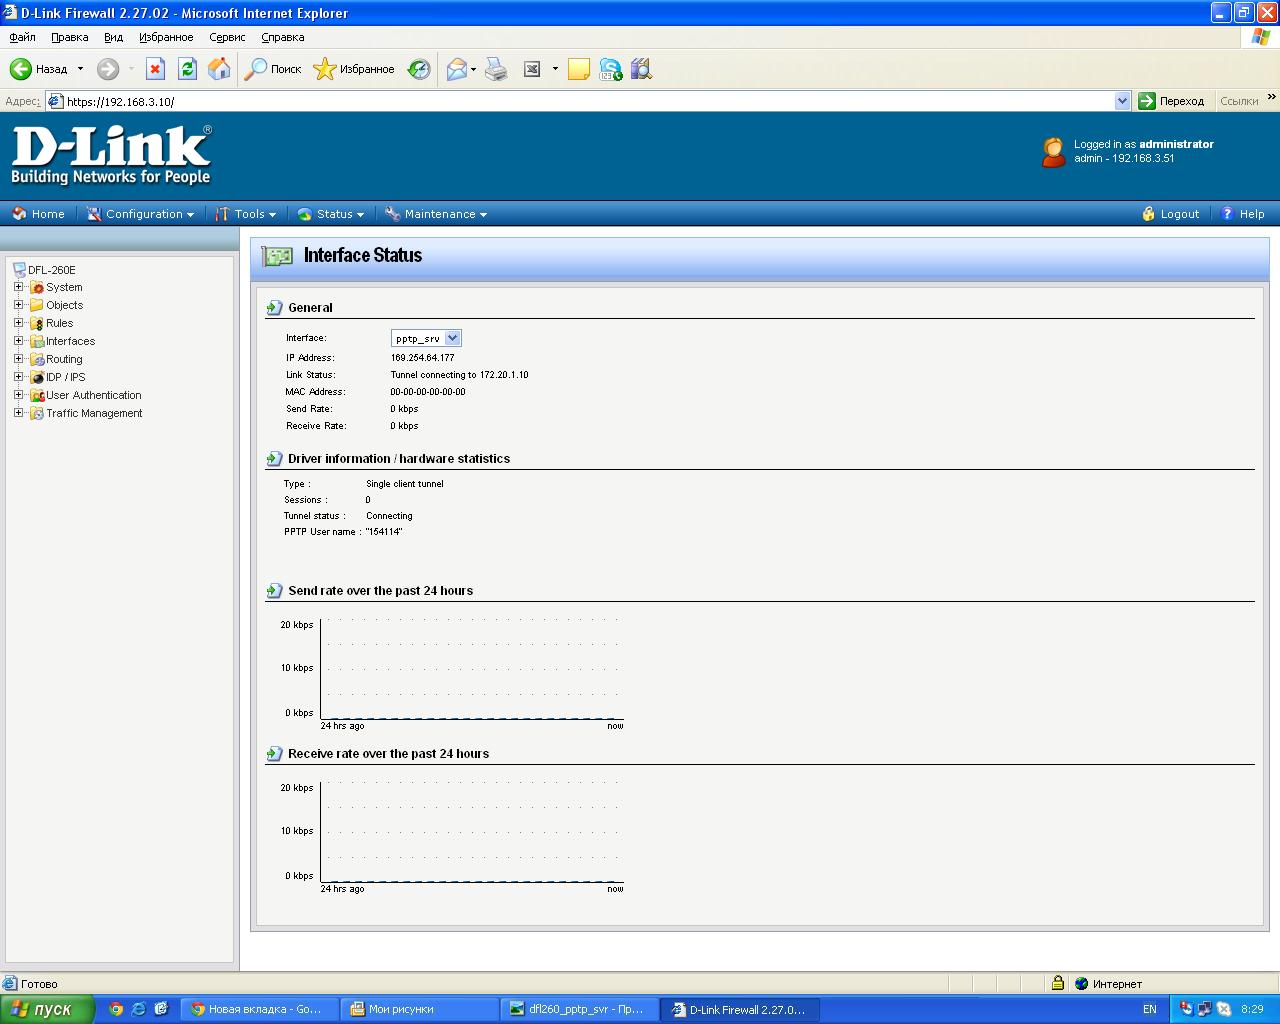Select Traffic Management in the navigation tree
Viewport: 1280px width, 1024px height.
click(x=94, y=413)
